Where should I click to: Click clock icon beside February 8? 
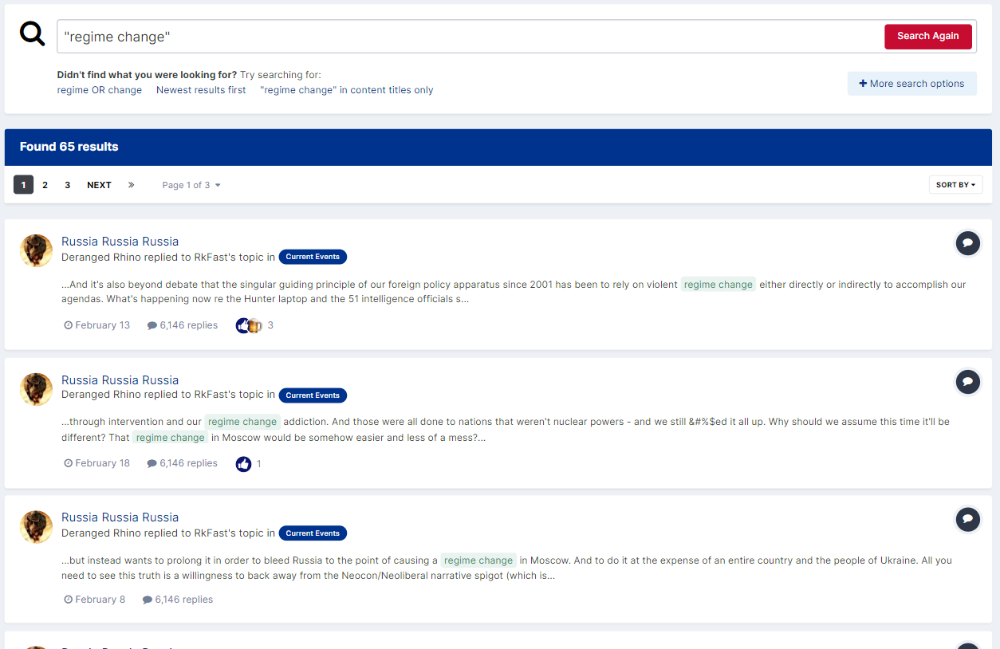tap(68, 600)
